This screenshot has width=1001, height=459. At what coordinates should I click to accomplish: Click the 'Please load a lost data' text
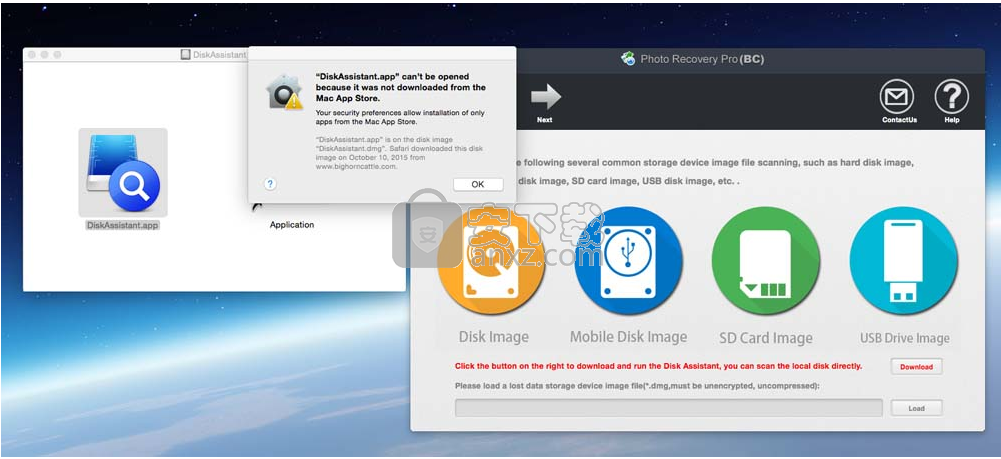(x=636, y=386)
